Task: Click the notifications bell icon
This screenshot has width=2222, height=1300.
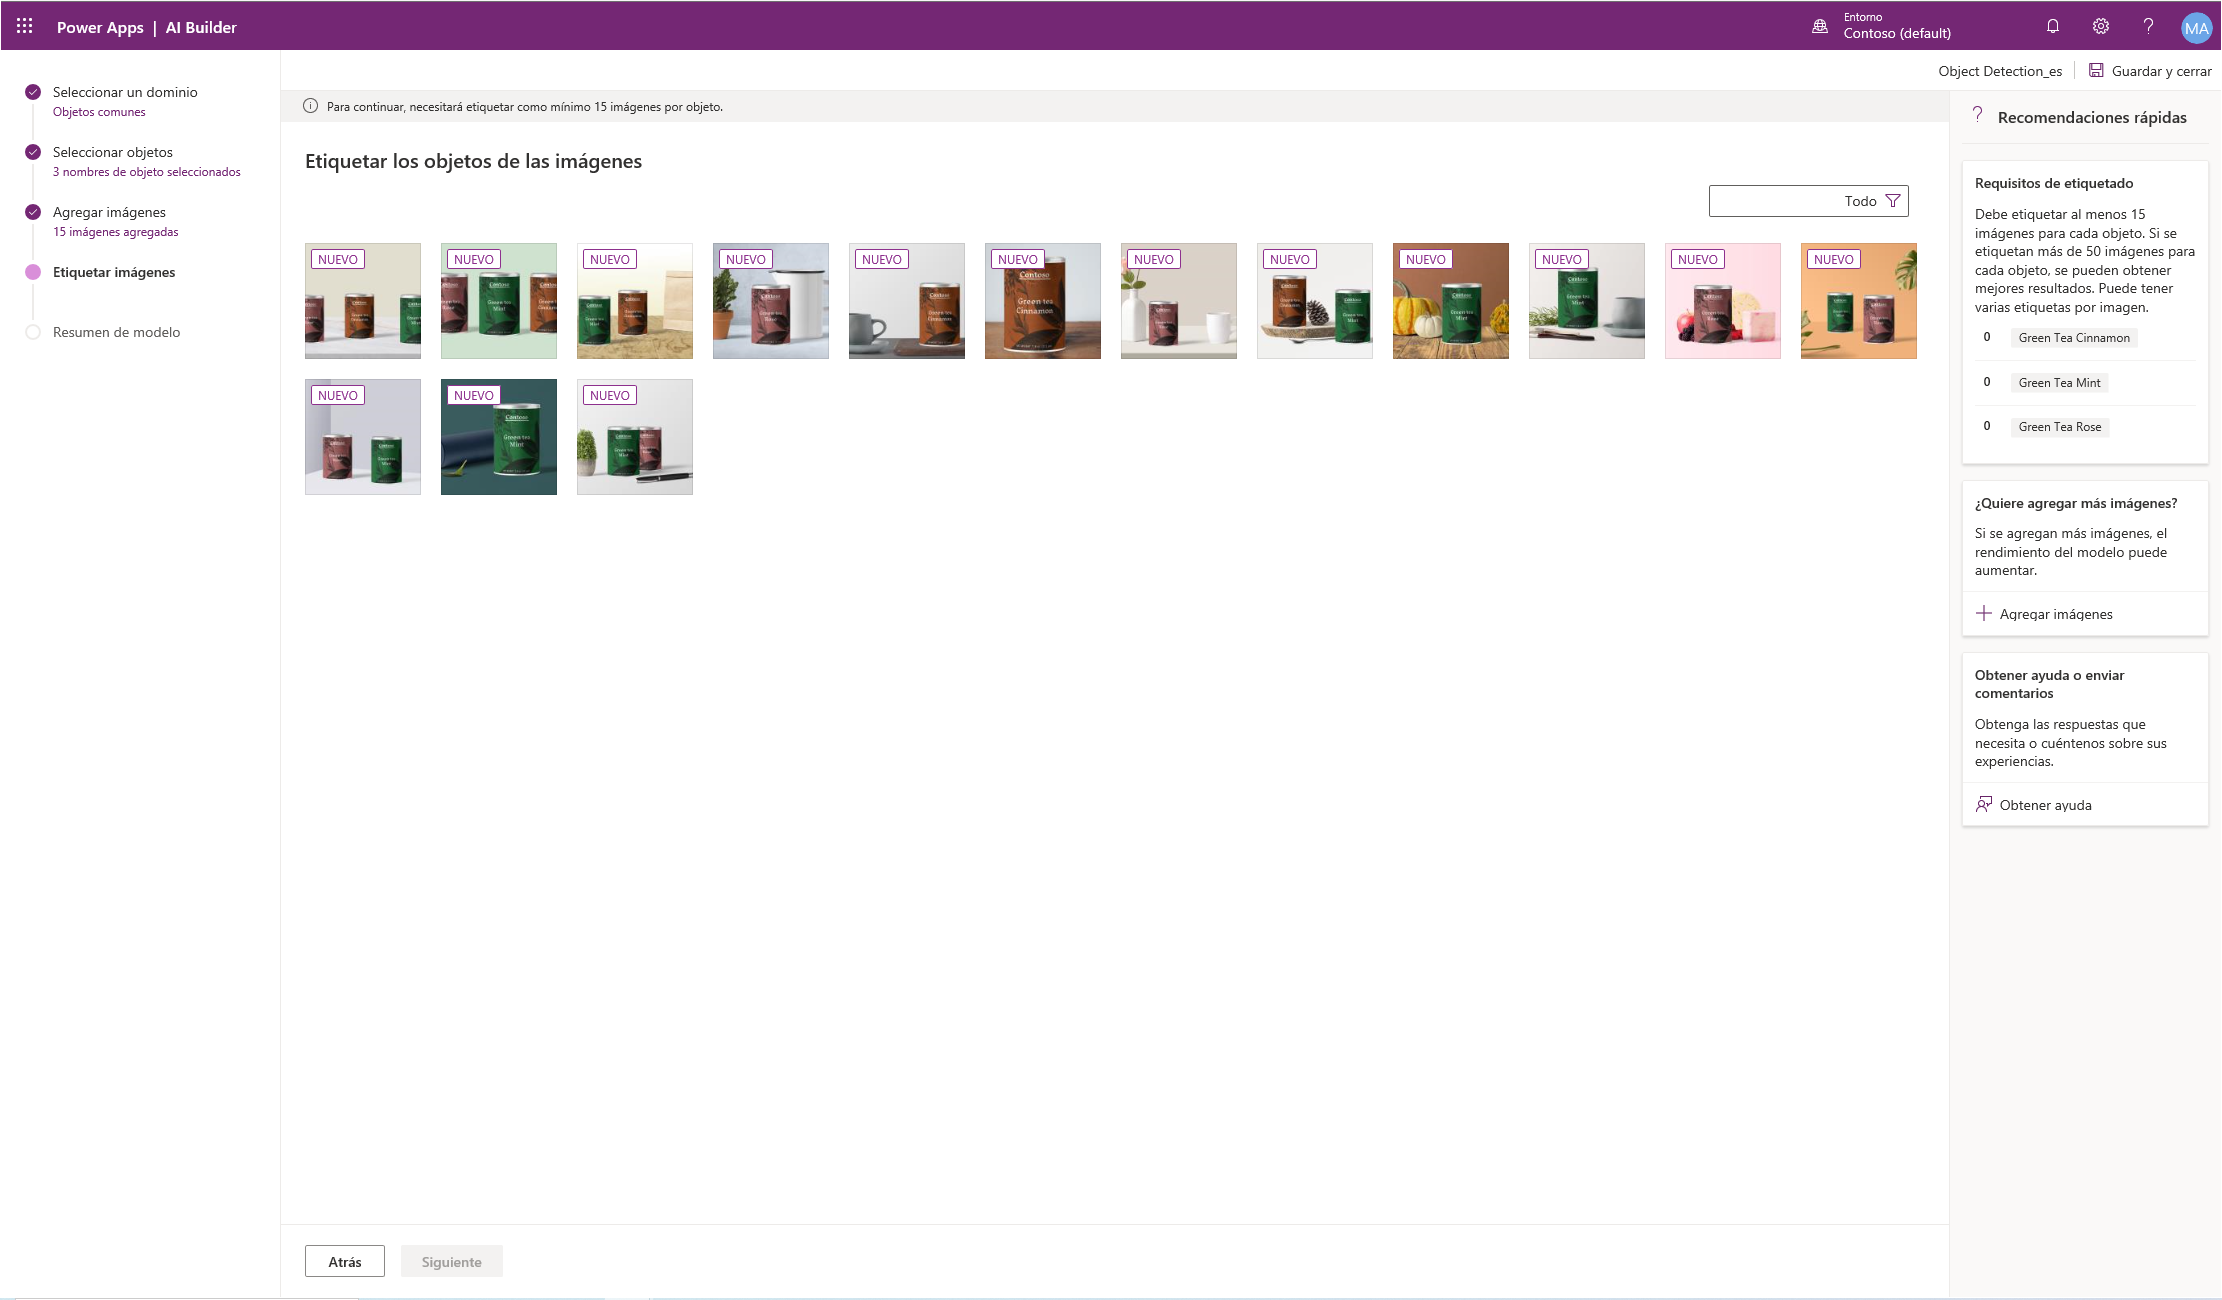Action: tap(2053, 27)
